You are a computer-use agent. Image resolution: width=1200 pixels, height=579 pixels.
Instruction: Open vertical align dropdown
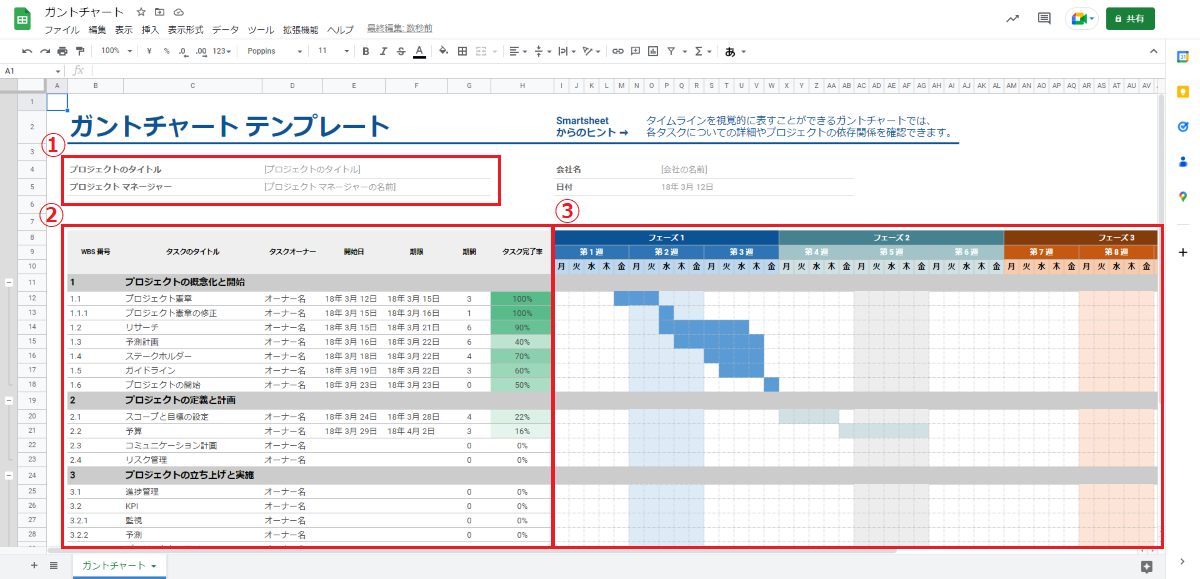[x=542, y=50]
